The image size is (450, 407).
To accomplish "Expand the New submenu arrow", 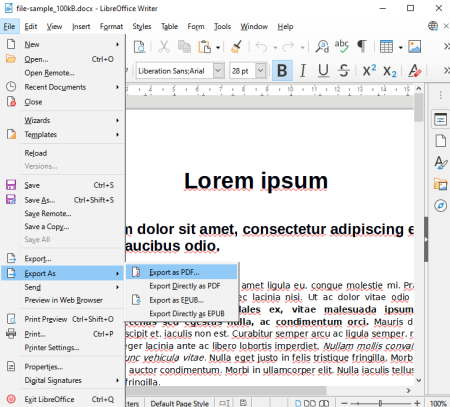I will coord(117,44).
